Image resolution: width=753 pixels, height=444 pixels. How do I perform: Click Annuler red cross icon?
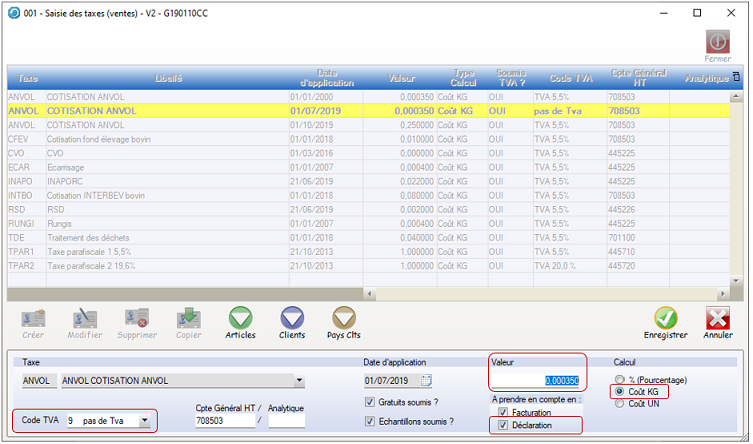pos(718,319)
